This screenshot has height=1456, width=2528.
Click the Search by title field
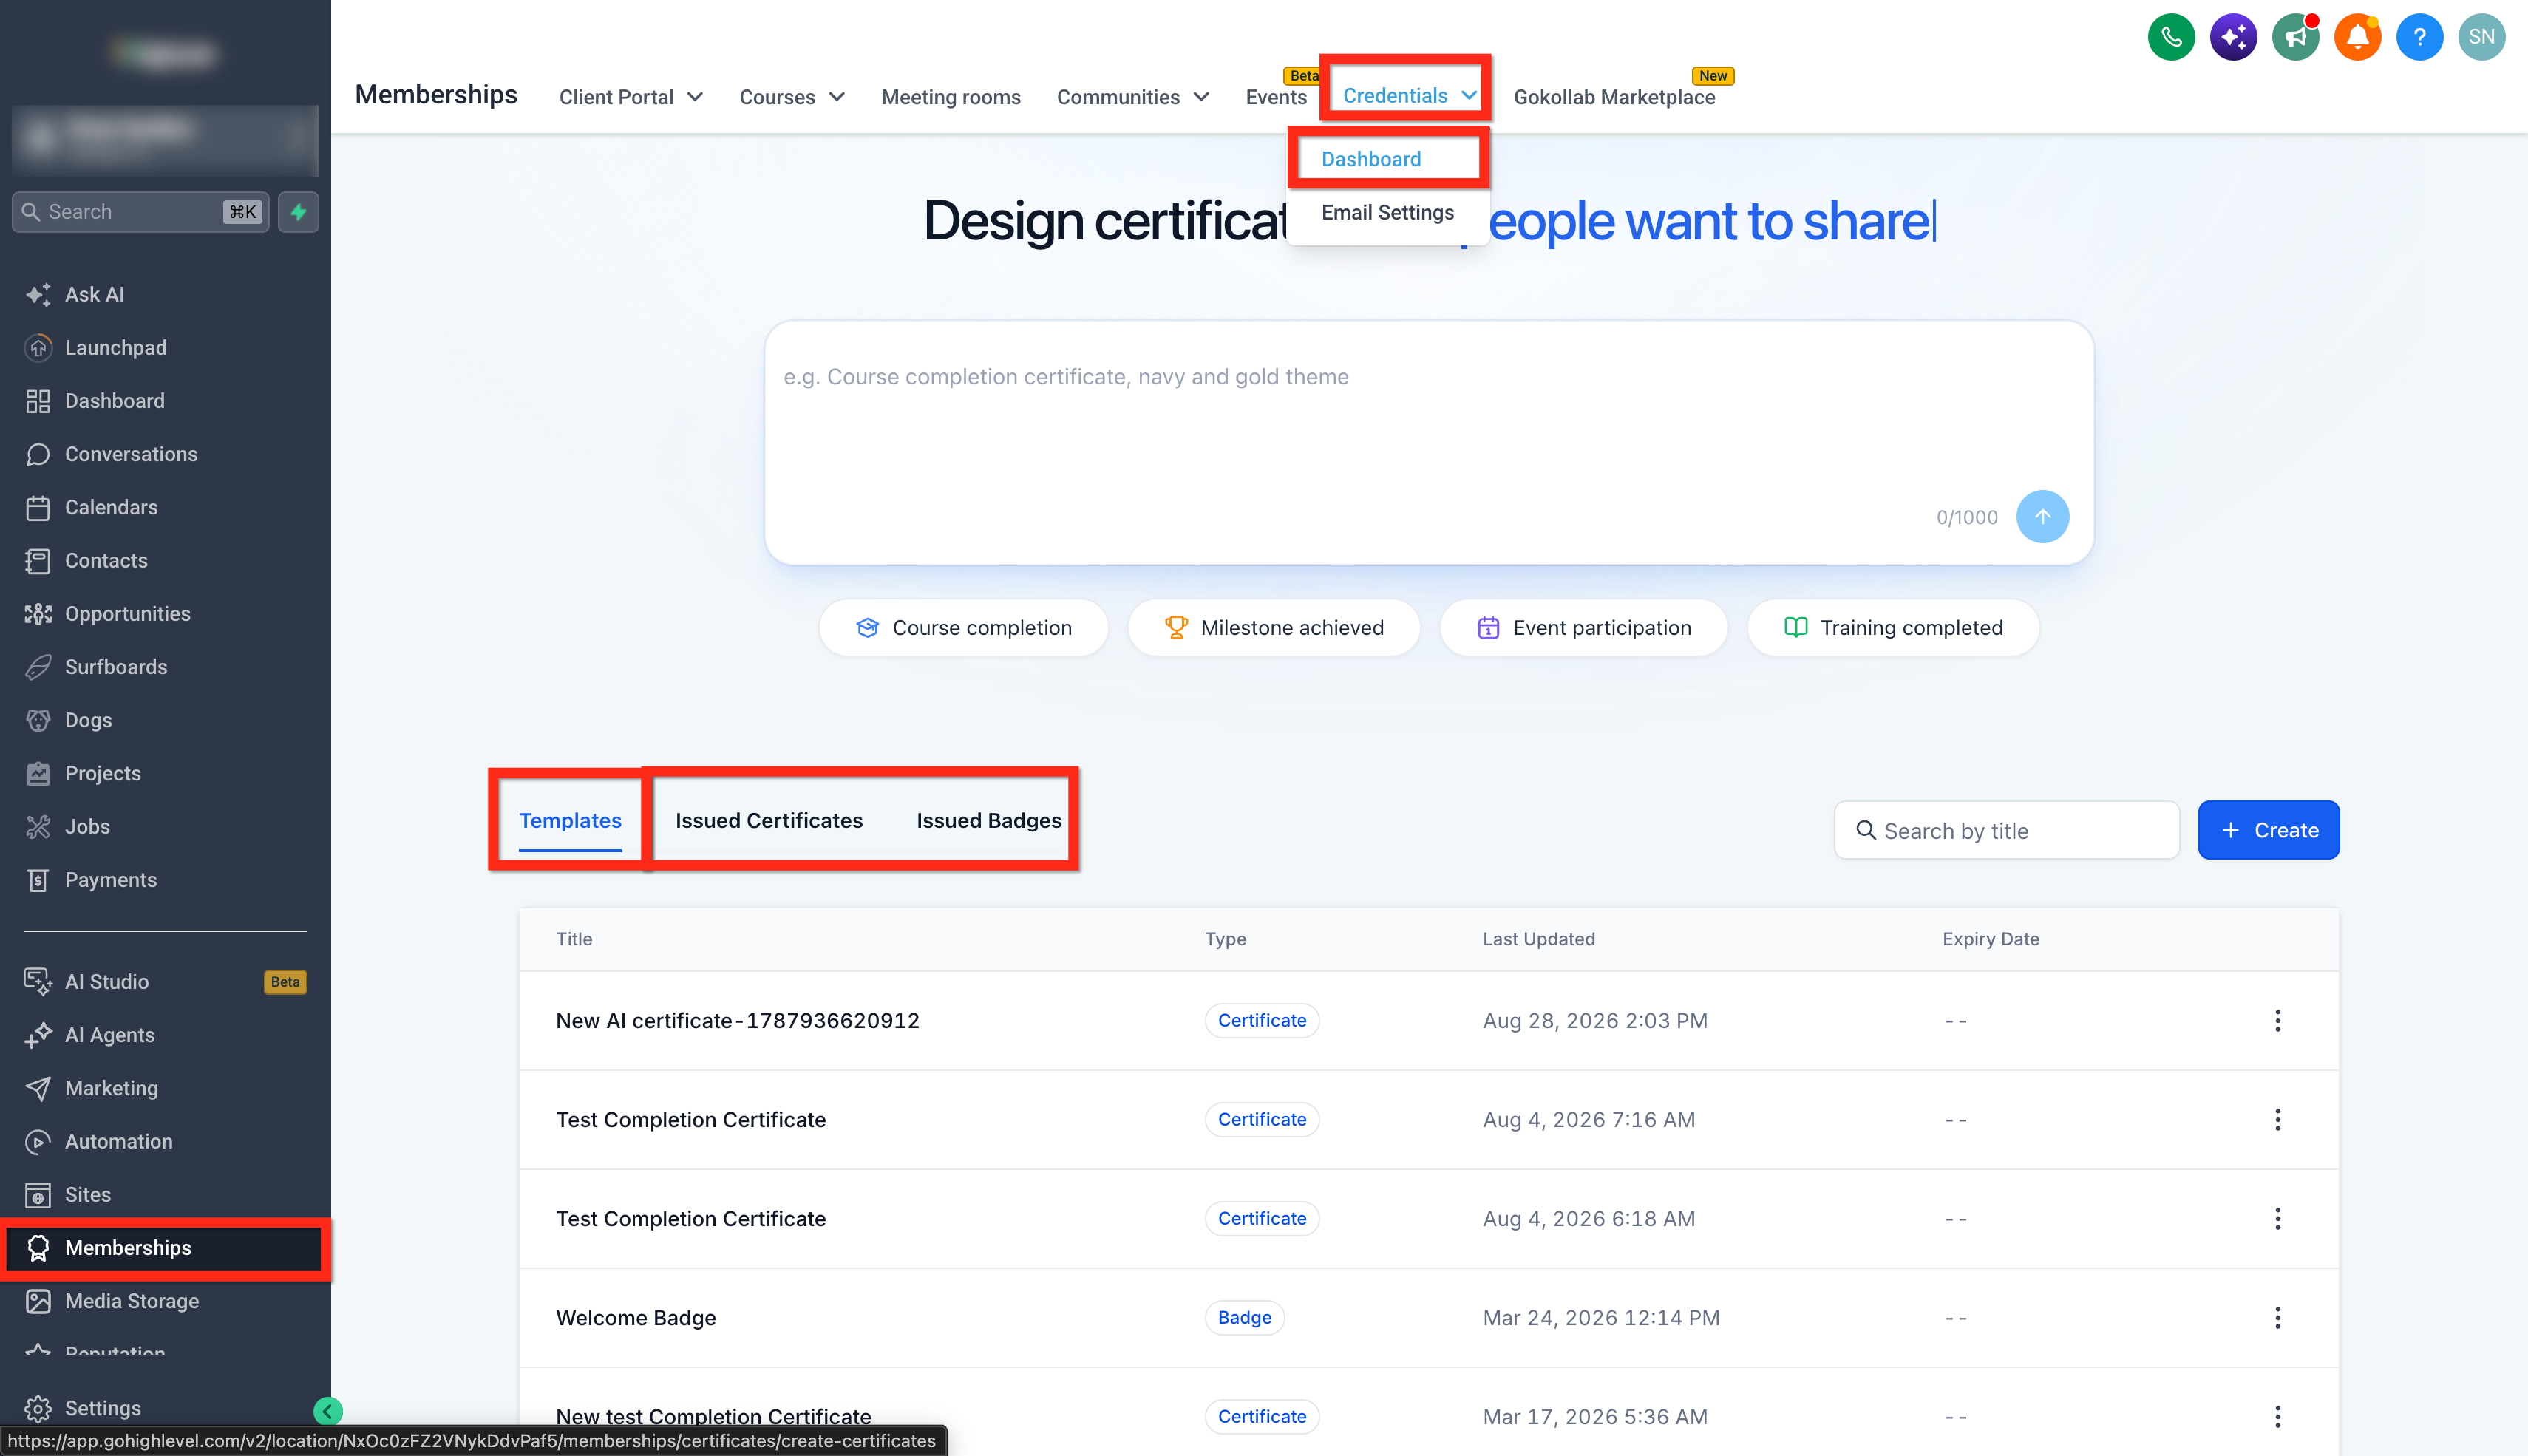tap(2006, 830)
